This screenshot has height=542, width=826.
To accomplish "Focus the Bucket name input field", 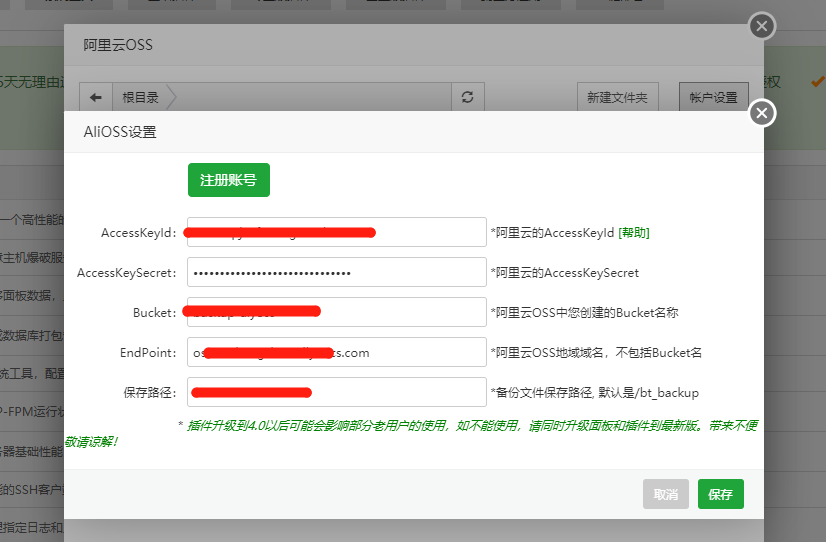I will pos(337,312).
